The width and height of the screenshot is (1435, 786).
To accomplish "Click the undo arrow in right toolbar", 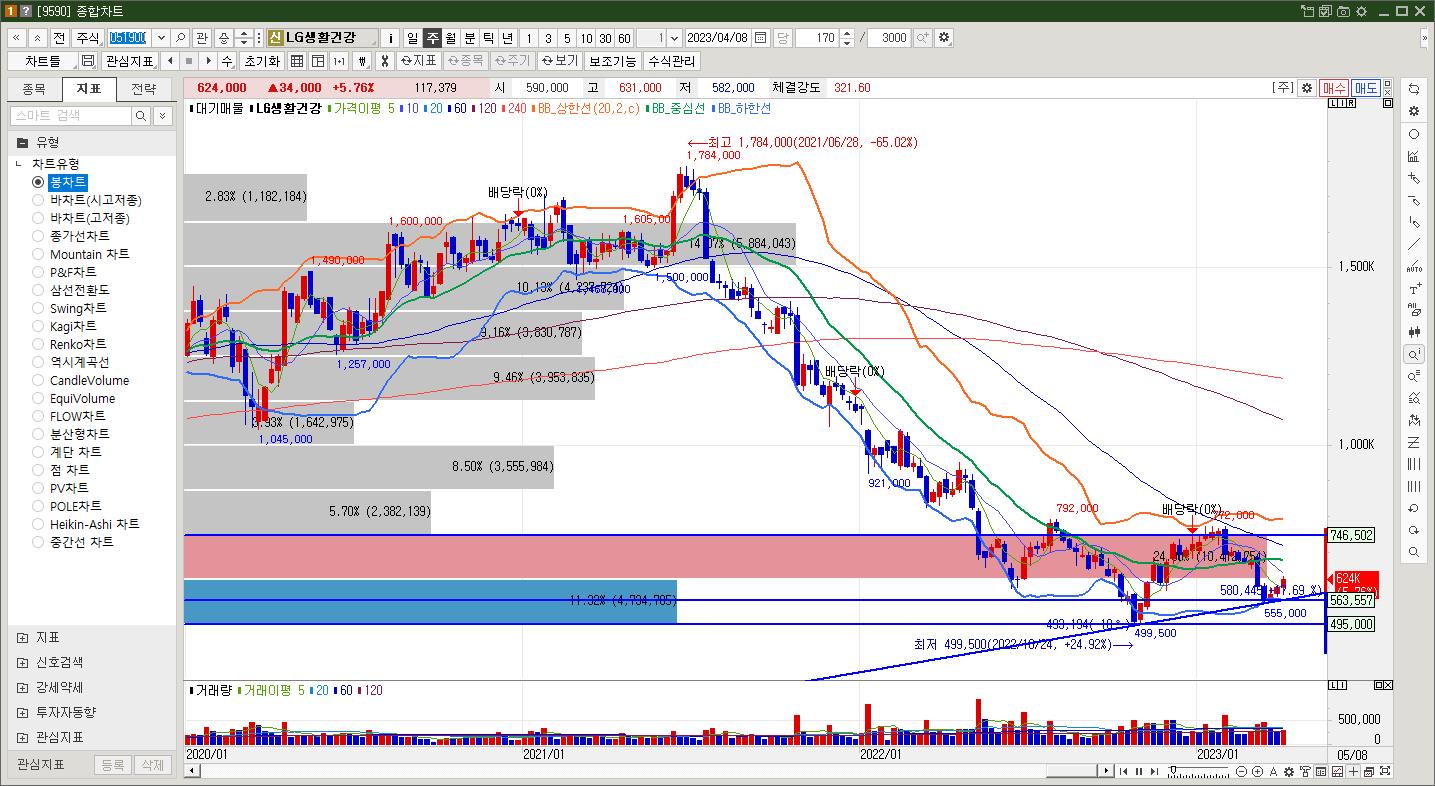I will (1414, 508).
